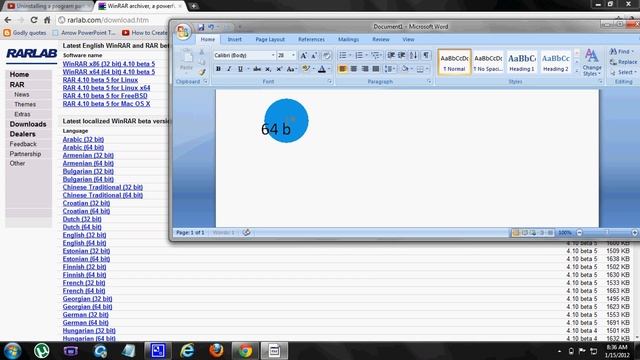Toggle italic formatting
Image resolution: width=640 pixels, height=360 pixels.
(229, 69)
